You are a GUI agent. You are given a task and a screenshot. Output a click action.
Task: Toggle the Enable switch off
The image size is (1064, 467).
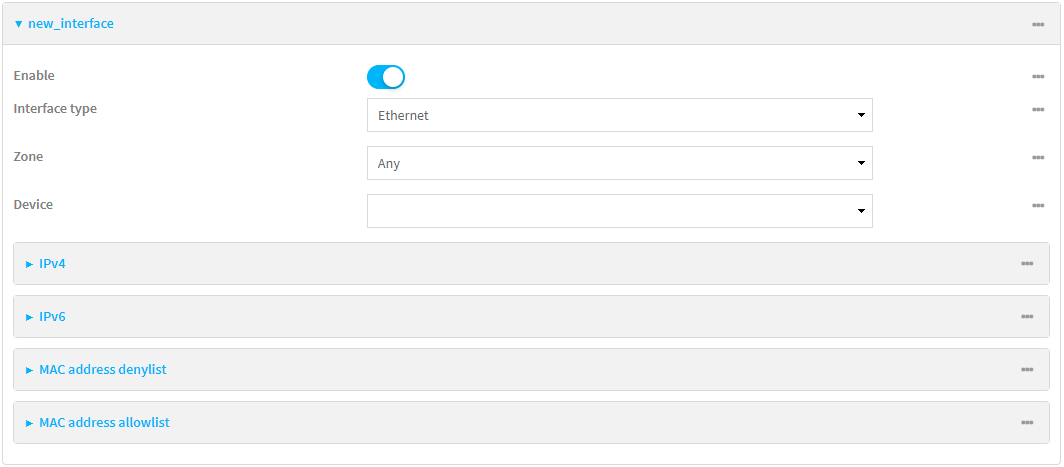pos(386,77)
